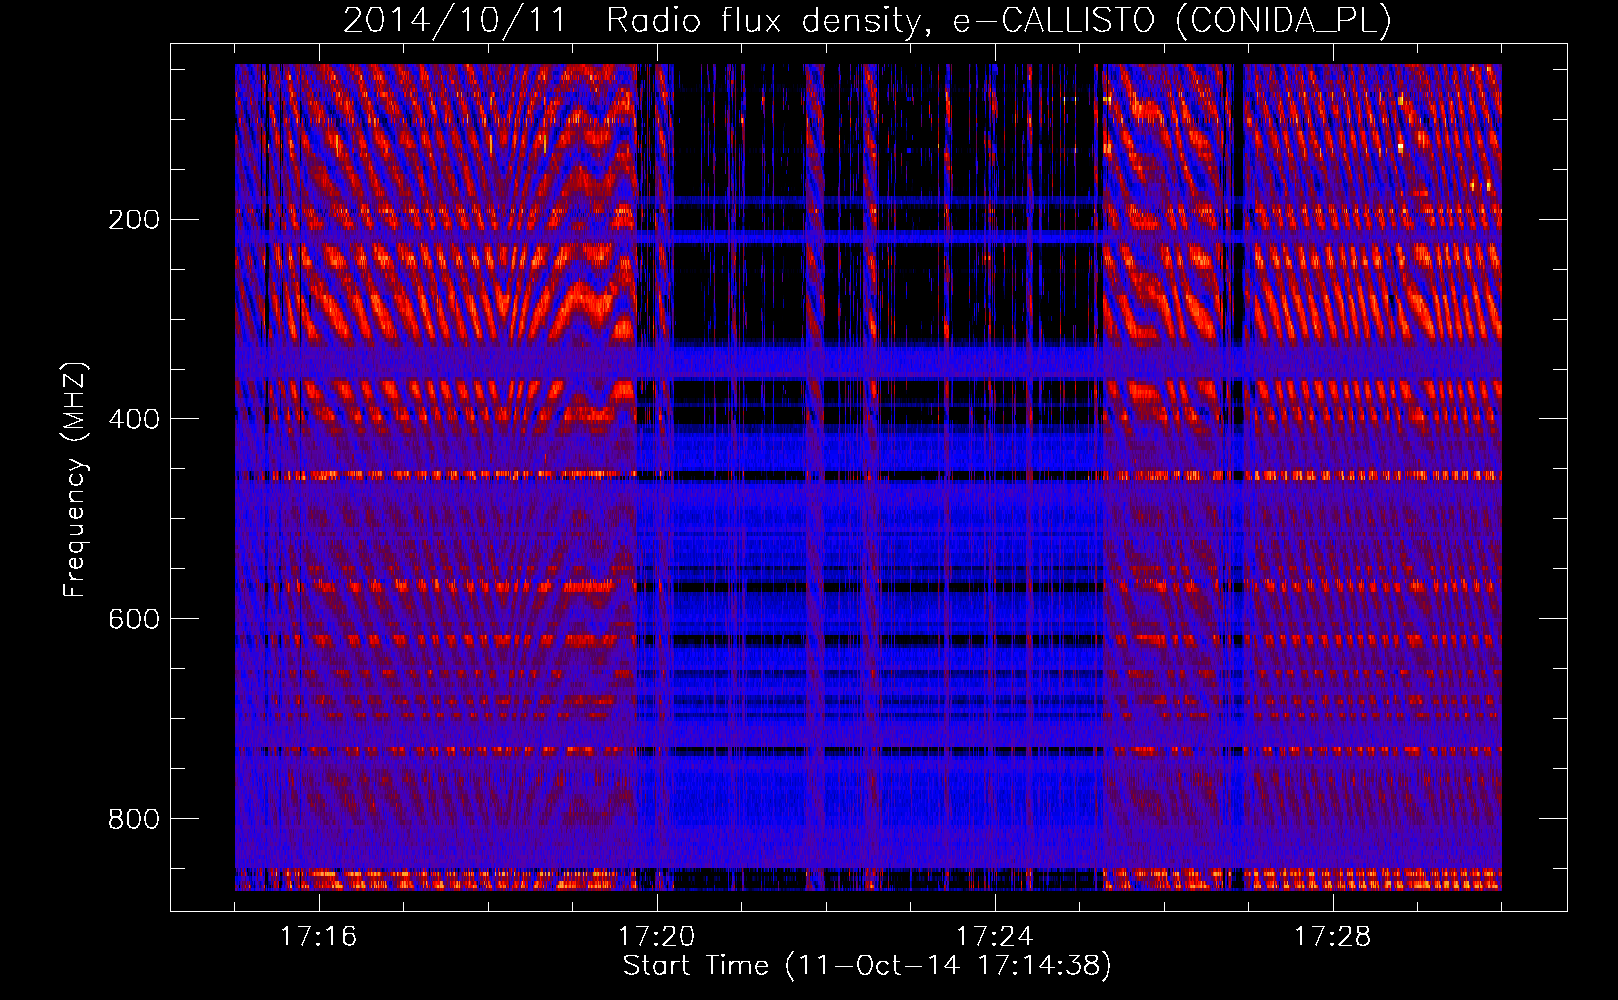Image resolution: width=1618 pixels, height=1000 pixels.
Task: Click the 200 frequency tick label
Action: pos(134,220)
